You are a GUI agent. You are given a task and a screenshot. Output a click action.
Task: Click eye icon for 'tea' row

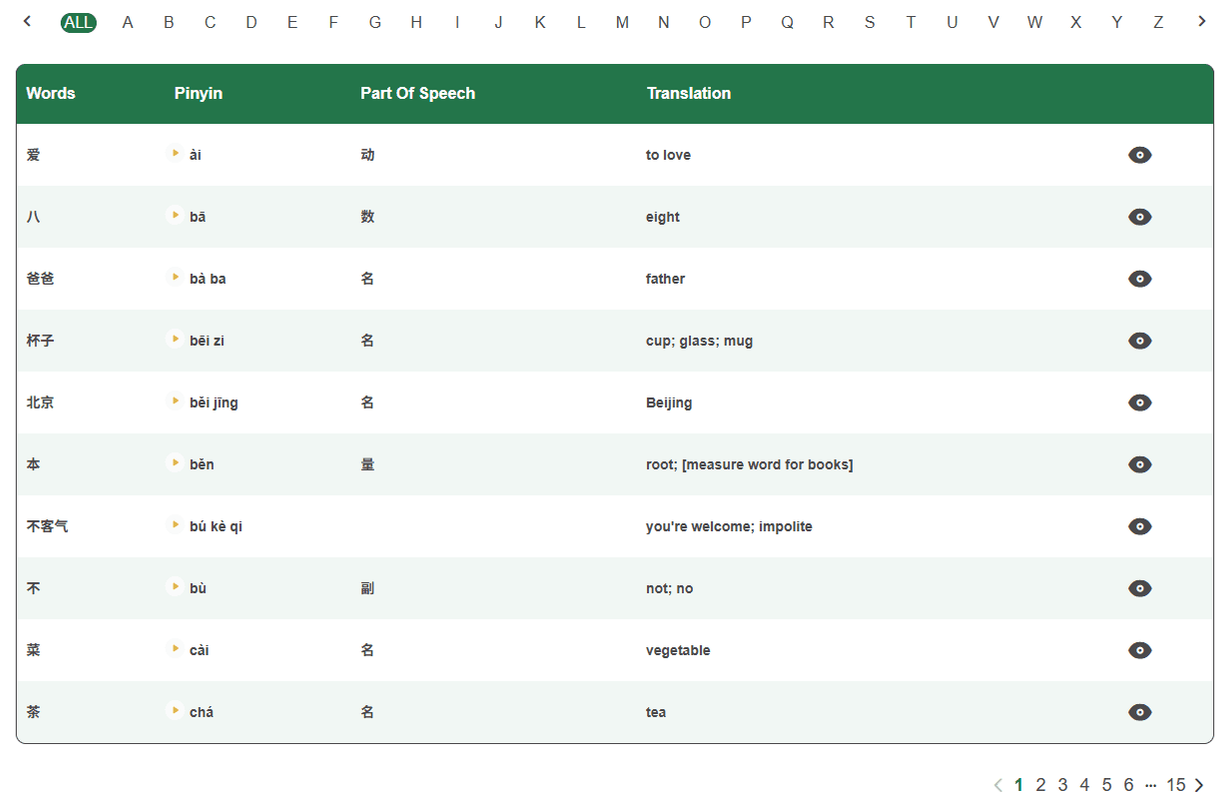pos(1139,713)
